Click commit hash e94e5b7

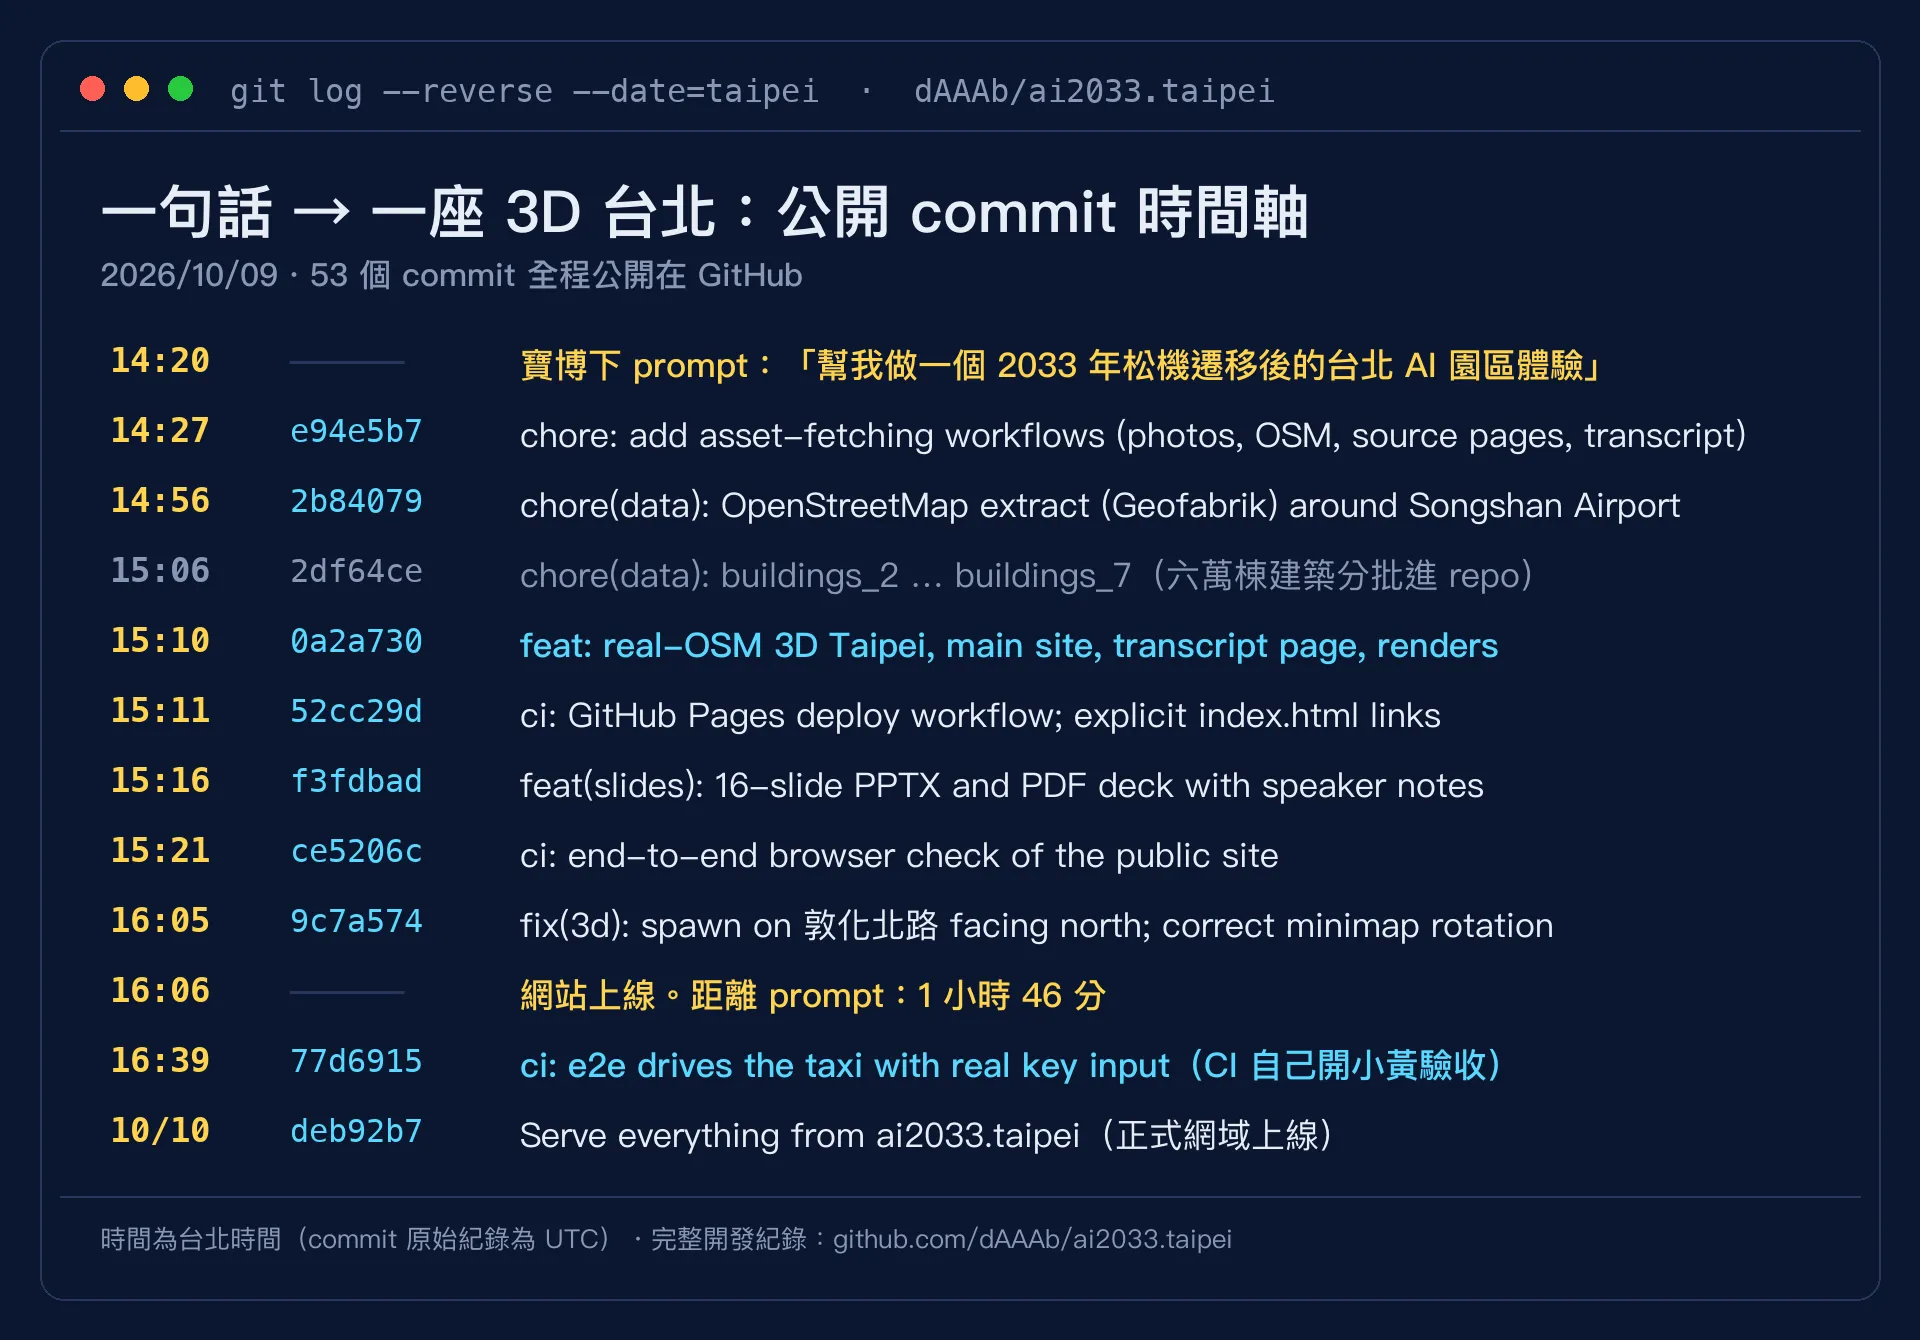[356, 431]
